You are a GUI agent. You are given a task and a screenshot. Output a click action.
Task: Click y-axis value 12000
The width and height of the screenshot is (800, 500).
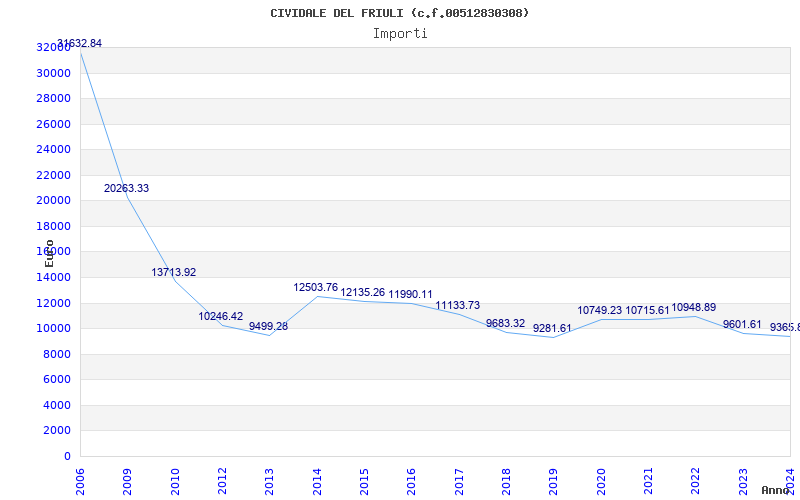point(54,303)
